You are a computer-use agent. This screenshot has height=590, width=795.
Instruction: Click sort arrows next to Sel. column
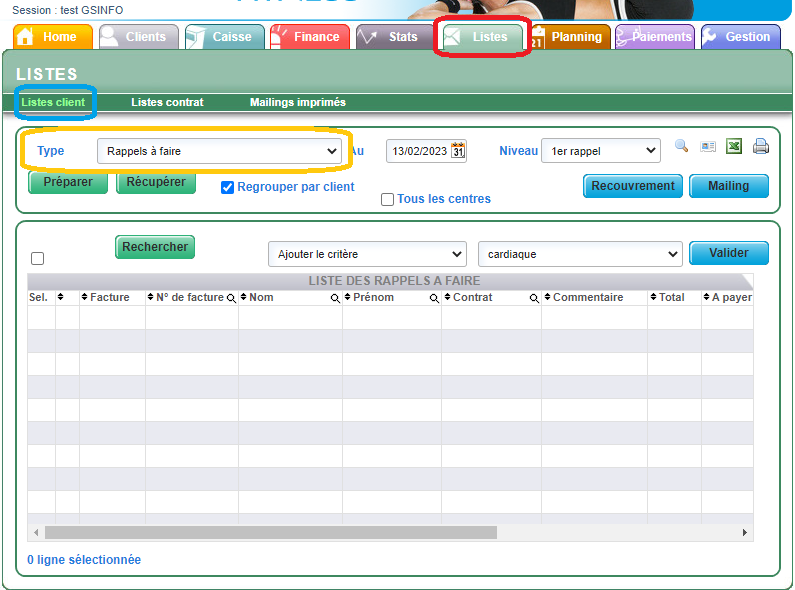click(60, 297)
